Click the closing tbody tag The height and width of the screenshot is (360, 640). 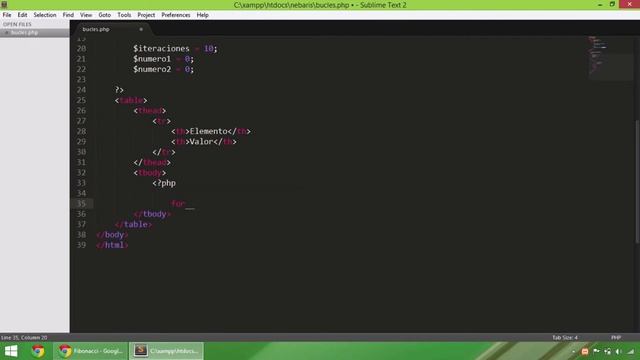152,214
